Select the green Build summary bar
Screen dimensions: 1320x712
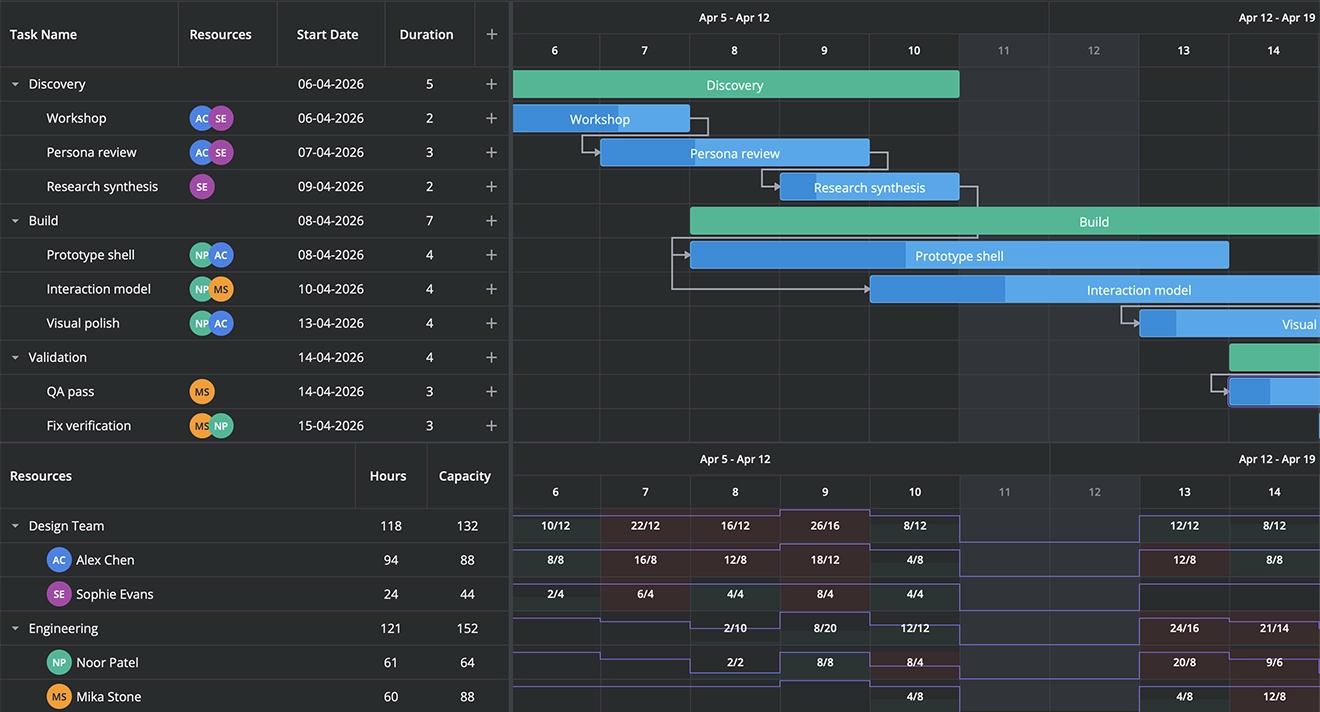coord(1005,222)
